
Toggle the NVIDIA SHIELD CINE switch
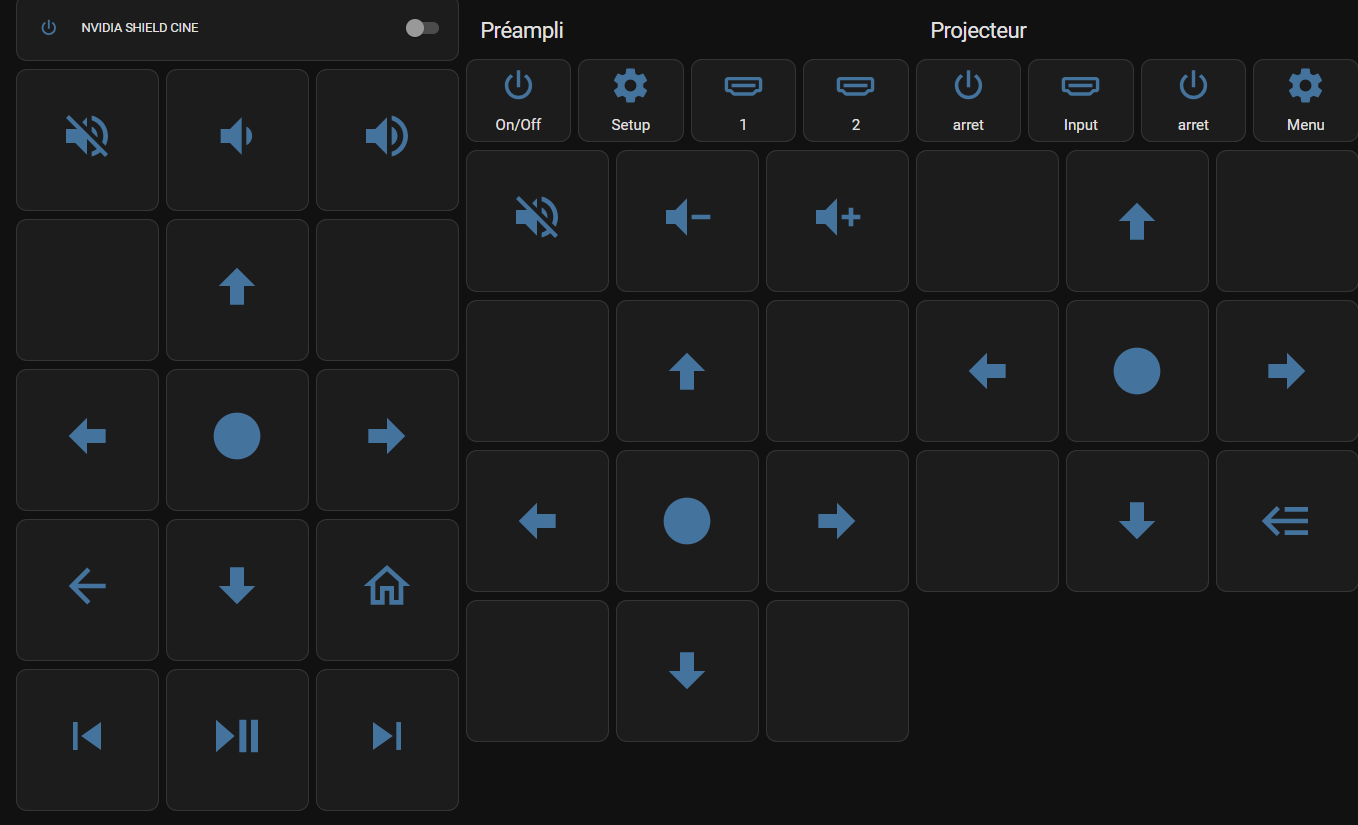click(x=422, y=28)
